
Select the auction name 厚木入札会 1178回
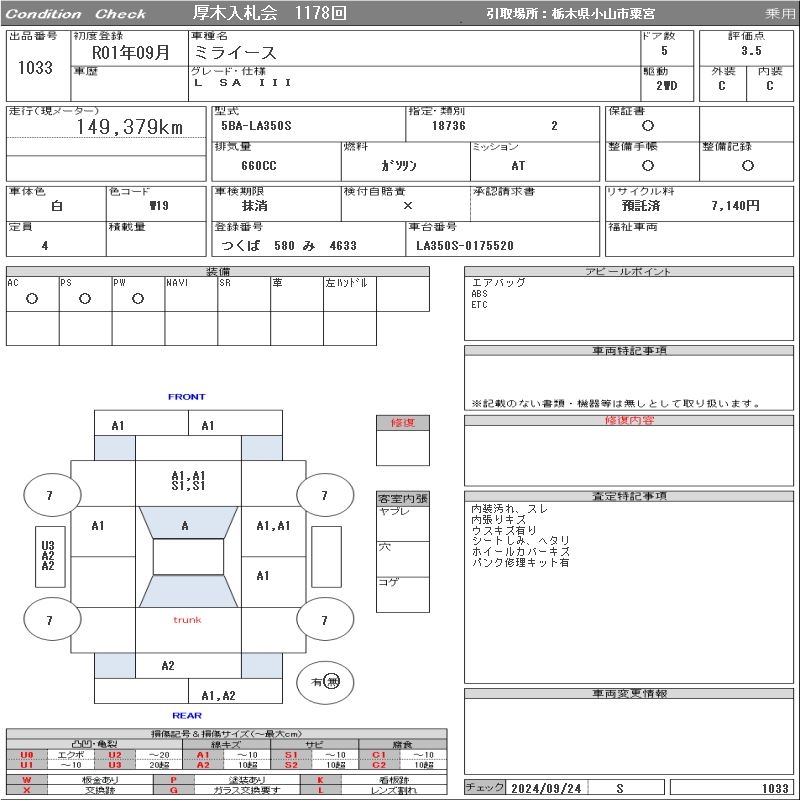pos(270,13)
